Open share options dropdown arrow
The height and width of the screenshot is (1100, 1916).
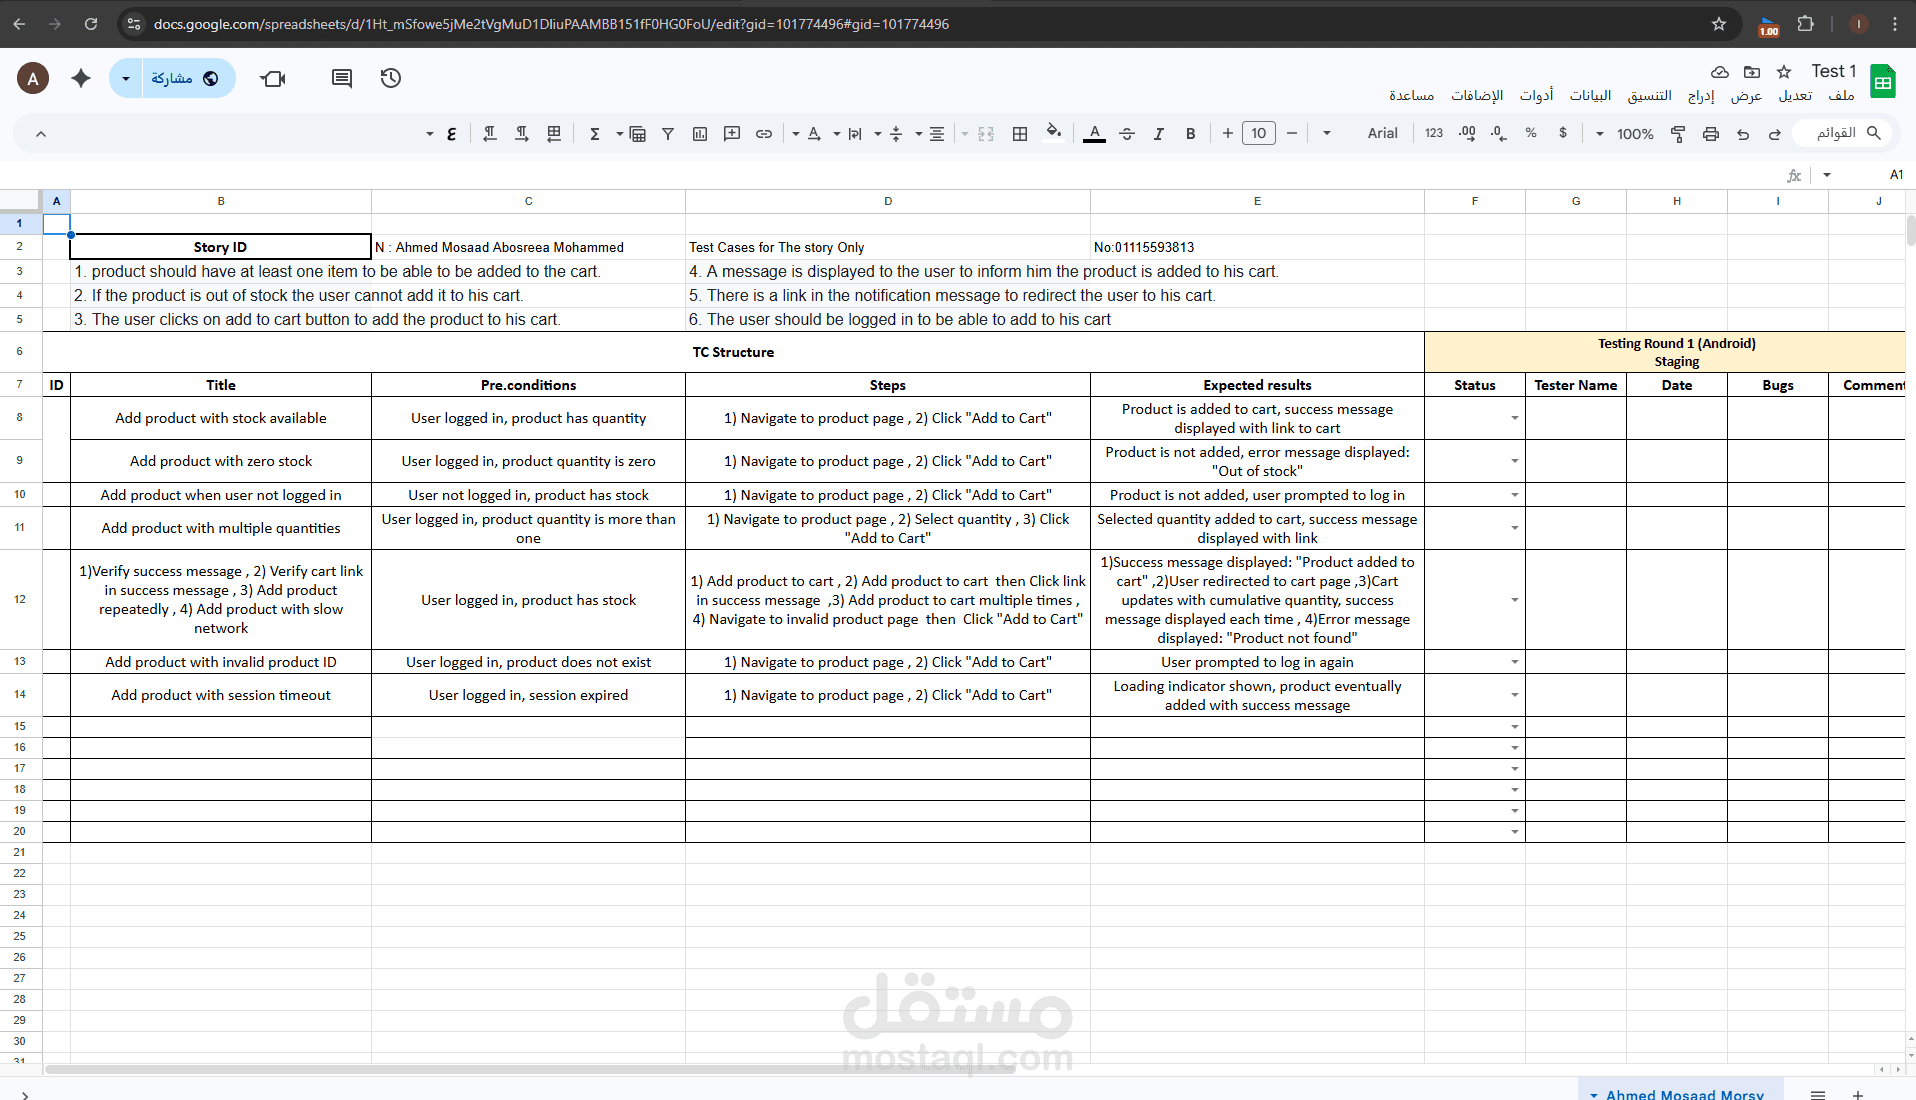[126, 78]
